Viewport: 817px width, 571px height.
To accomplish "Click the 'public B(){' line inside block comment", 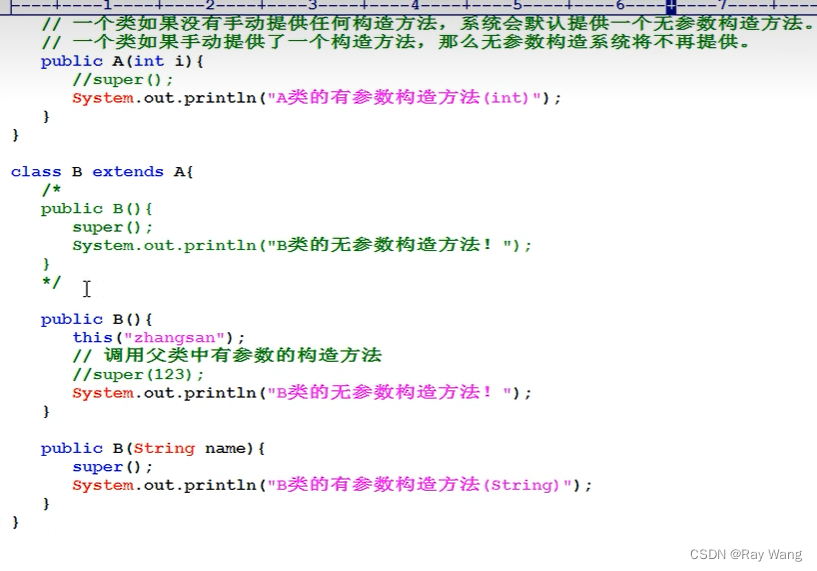I will (x=96, y=209).
